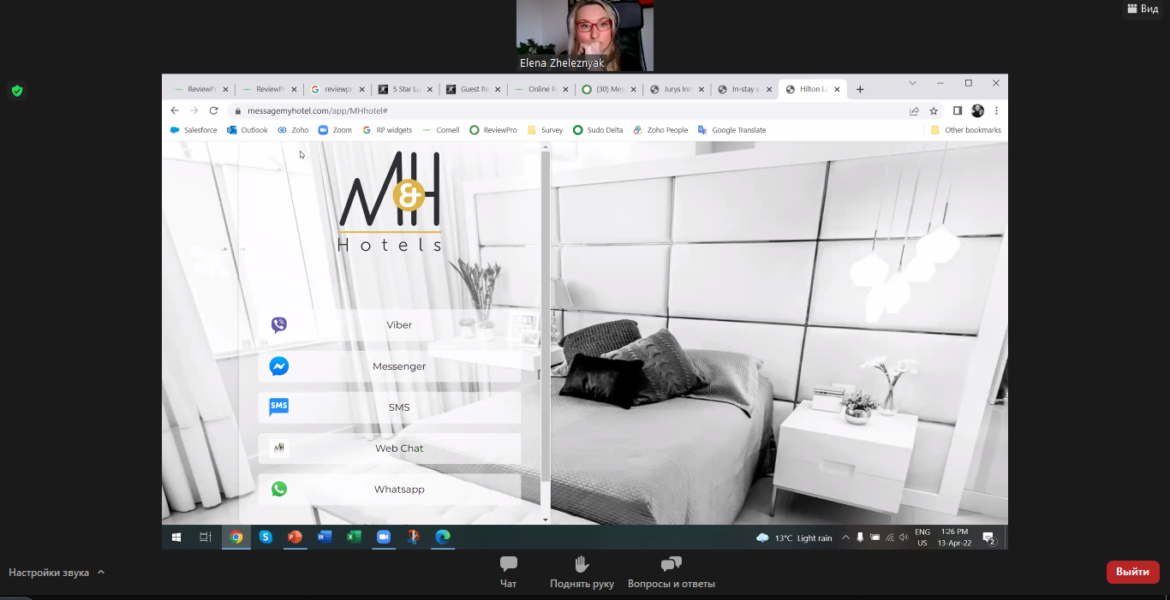Click Chrome icon on the taskbar
The width and height of the screenshot is (1170, 600).
tap(236, 537)
